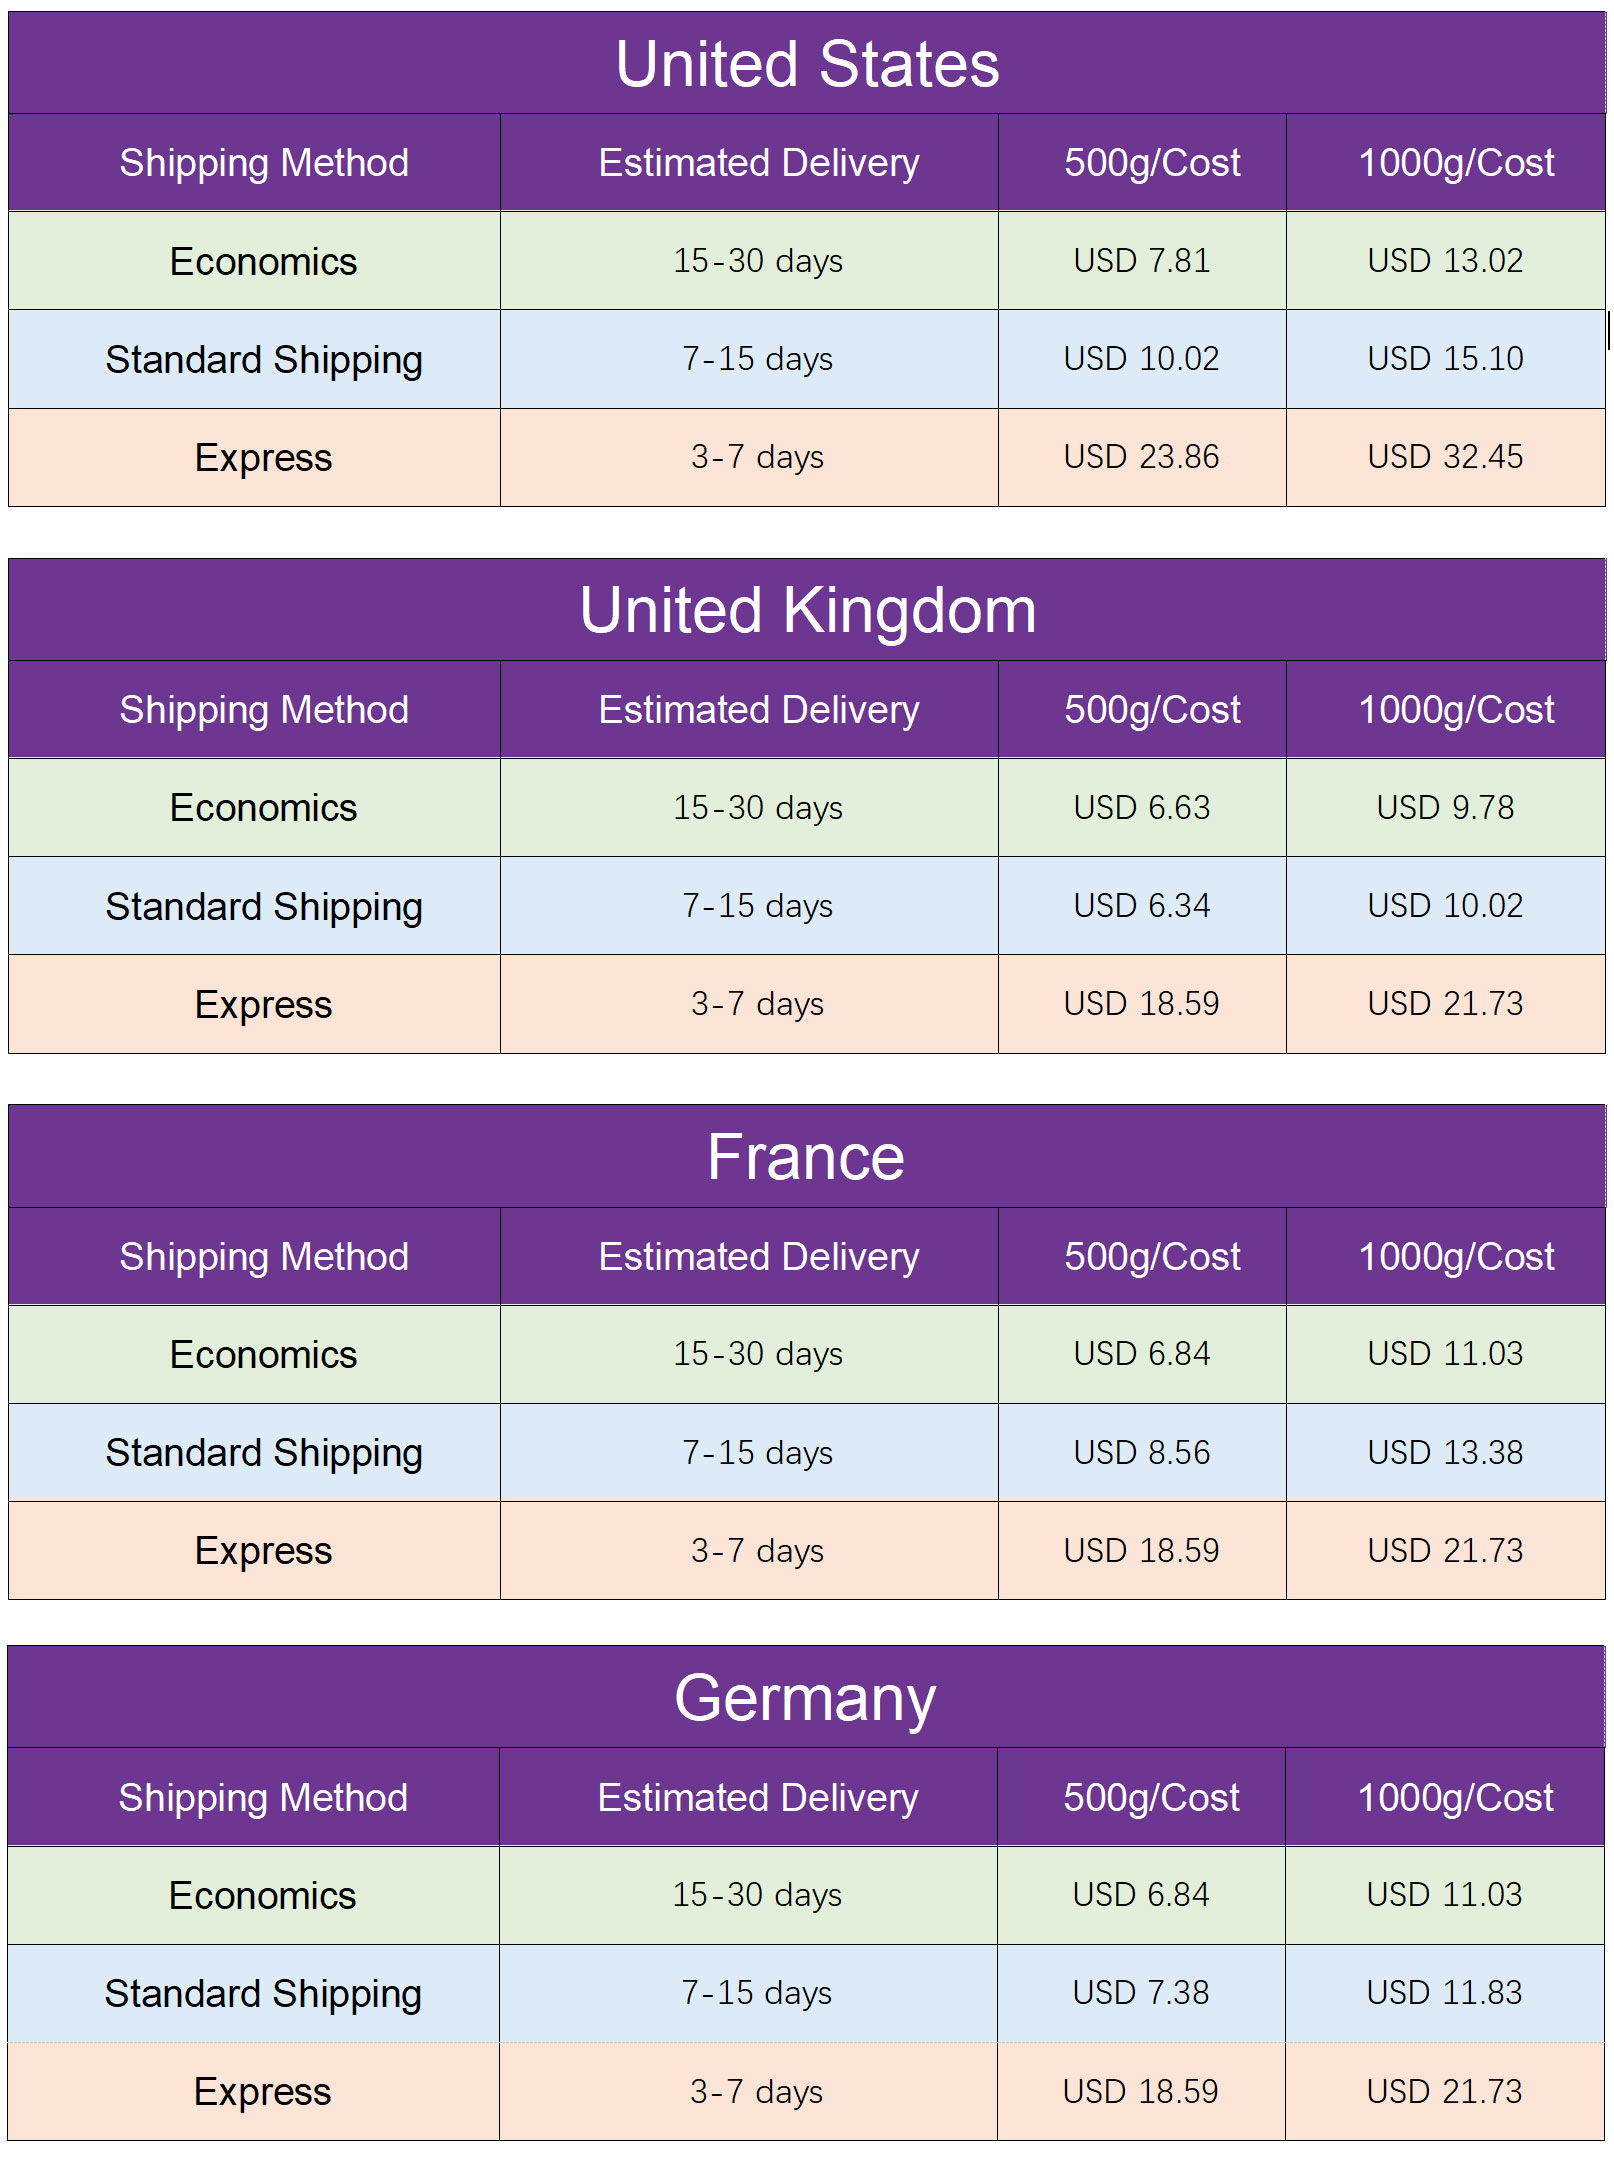Click USD 13.02 cost cell
The height and width of the screenshot is (2165, 1614).
pos(1446,260)
